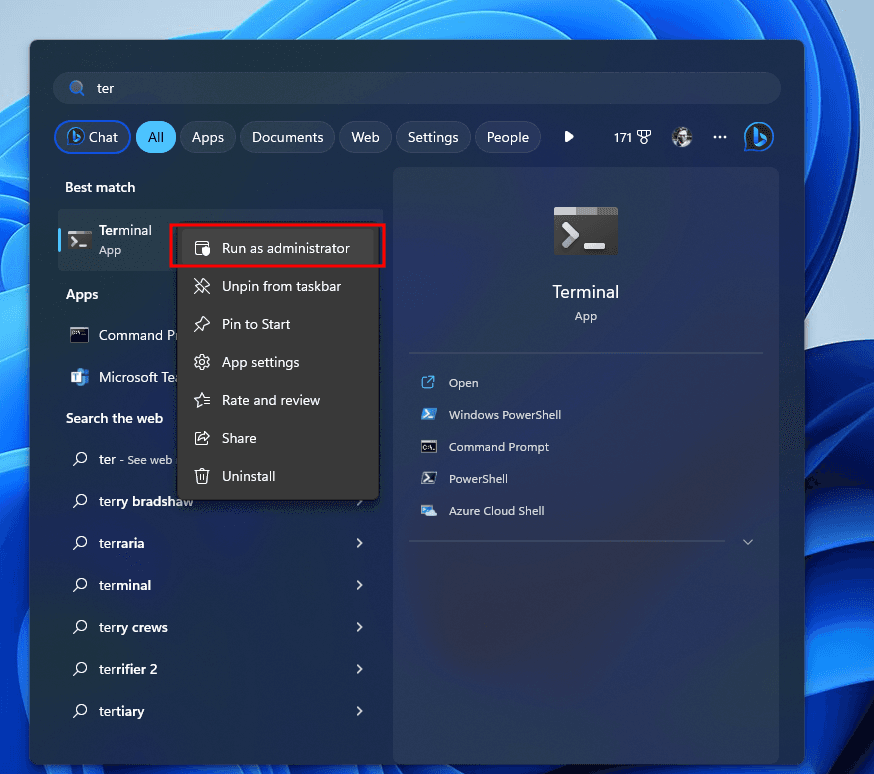
Task: Select the 'terry bradshaw' web suggestion
Action: [x=146, y=502]
